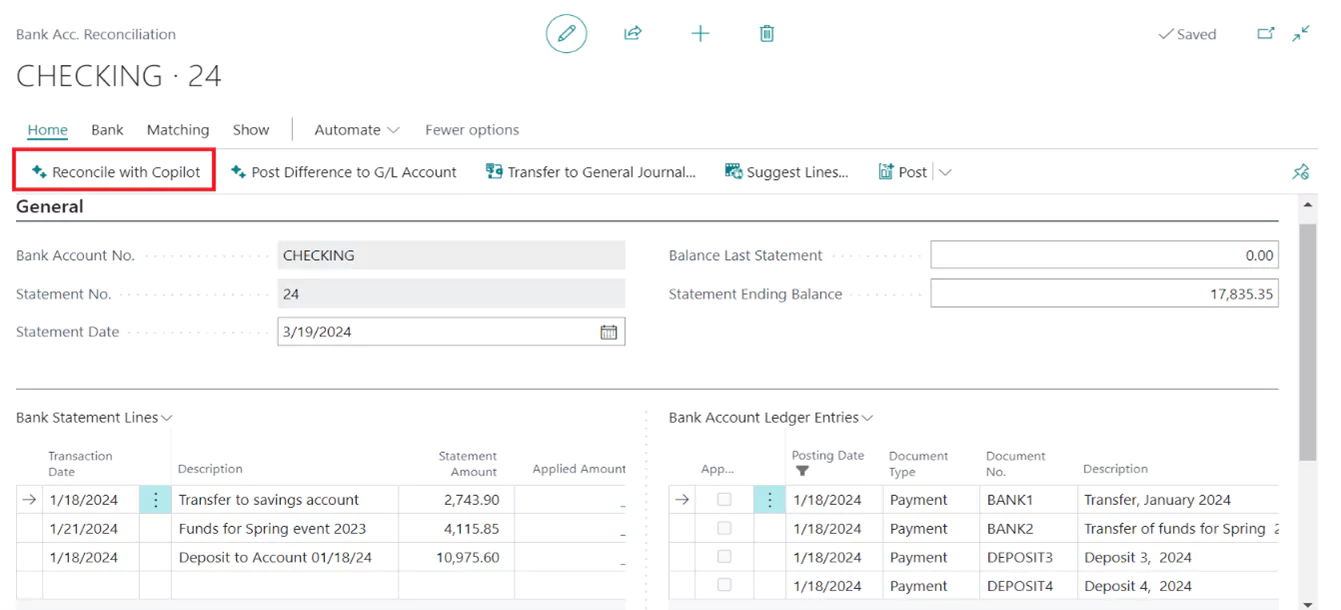Viewport: 1341px width, 610px height.
Task: Click the Document Type column header
Action: pos(918,463)
